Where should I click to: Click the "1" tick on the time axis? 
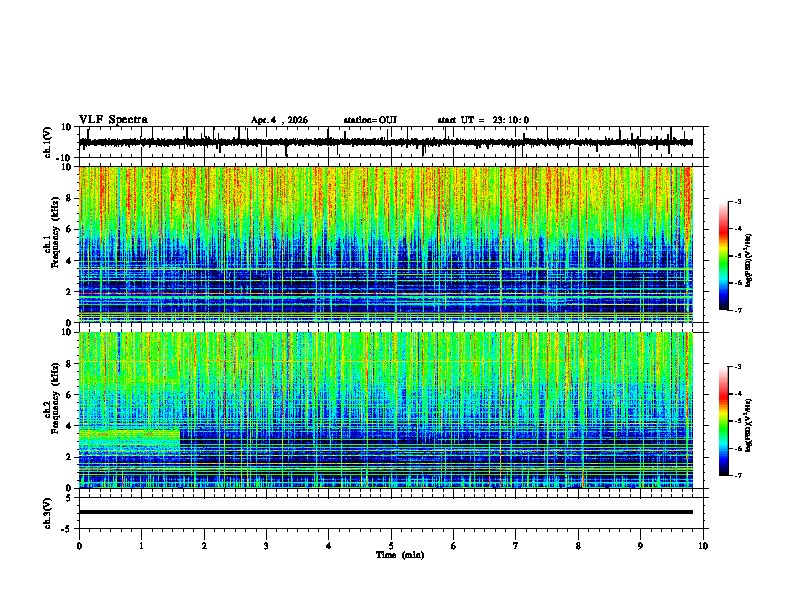pos(141,546)
